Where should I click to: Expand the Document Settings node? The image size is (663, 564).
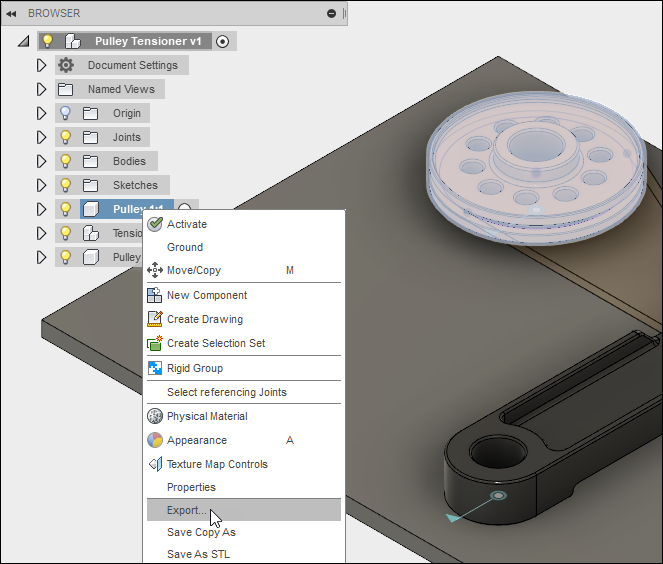click(41, 65)
